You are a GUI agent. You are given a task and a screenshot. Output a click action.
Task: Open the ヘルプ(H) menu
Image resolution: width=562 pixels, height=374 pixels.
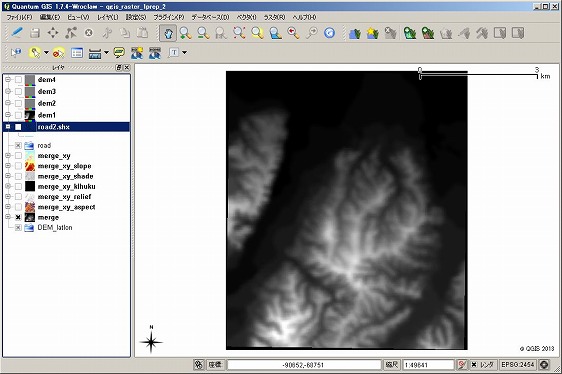point(304,17)
